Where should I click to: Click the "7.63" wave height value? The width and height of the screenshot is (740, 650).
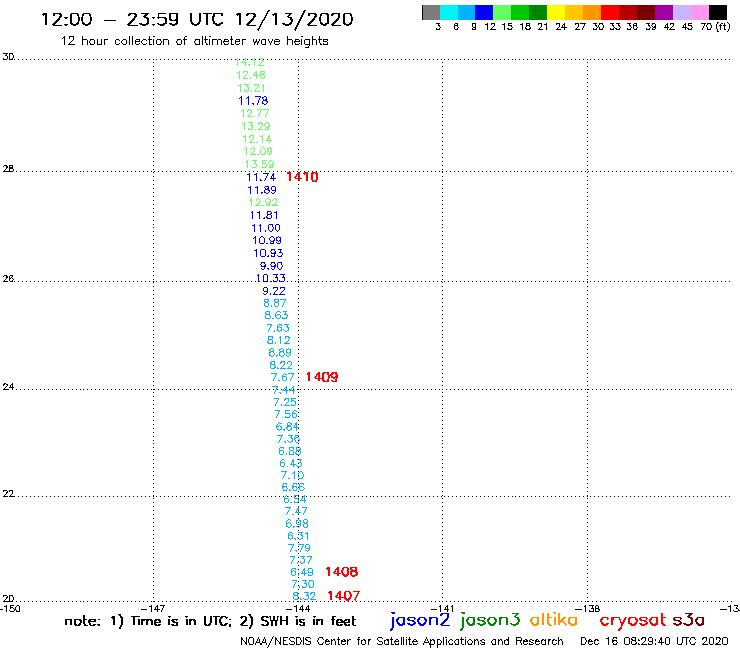point(278,328)
